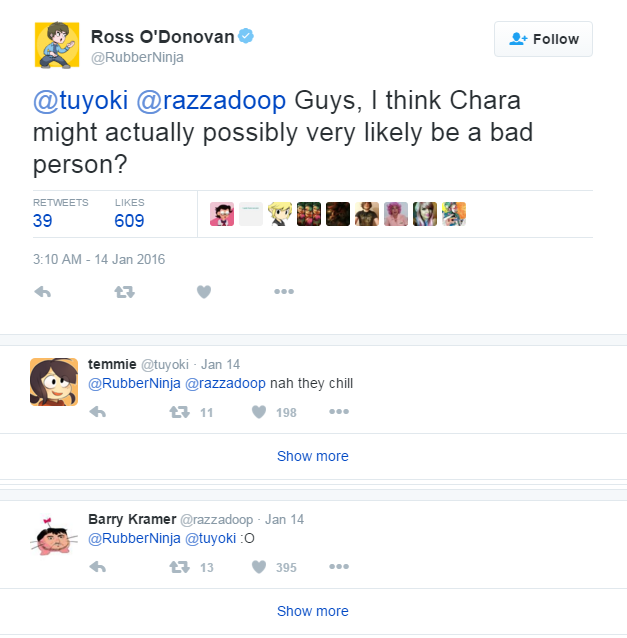Open more options on main tweet
Screen dimensions: 627x638
click(284, 292)
